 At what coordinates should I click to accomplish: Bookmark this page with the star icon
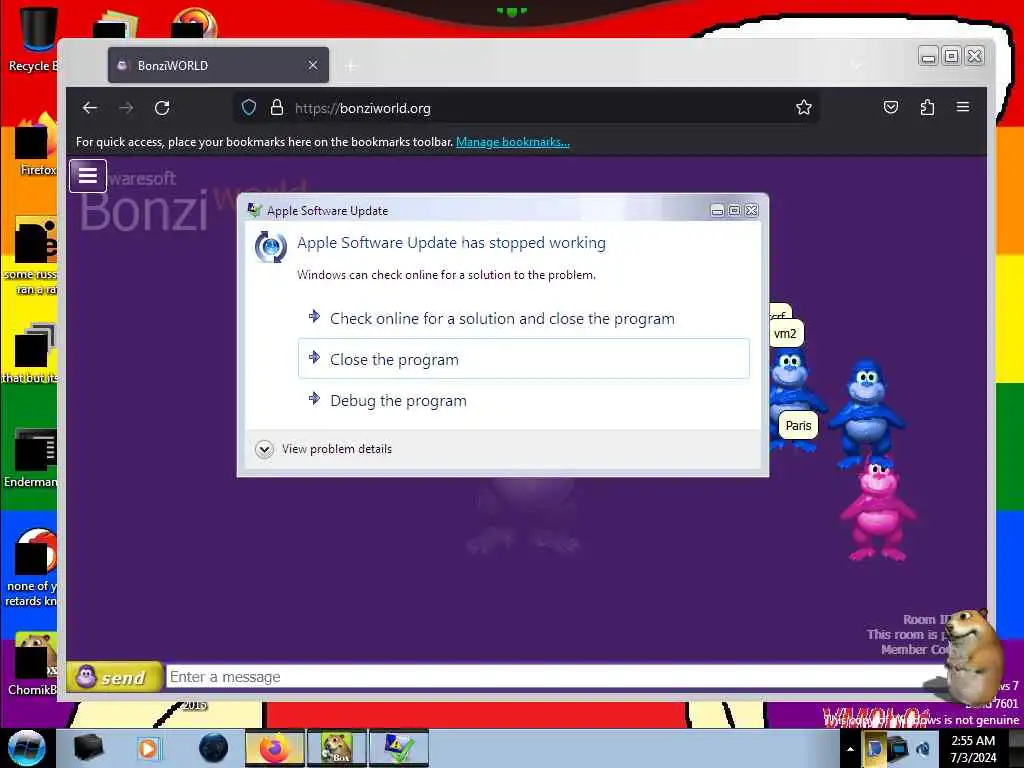pos(804,108)
